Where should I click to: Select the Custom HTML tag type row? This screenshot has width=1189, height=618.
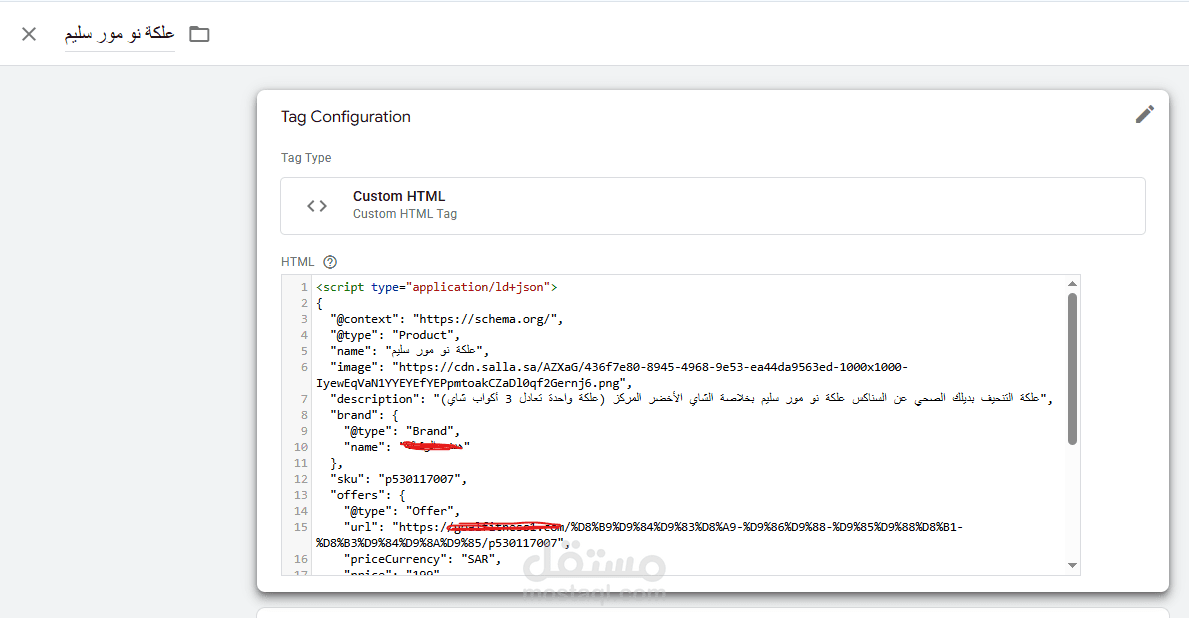click(x=713, y=205)
